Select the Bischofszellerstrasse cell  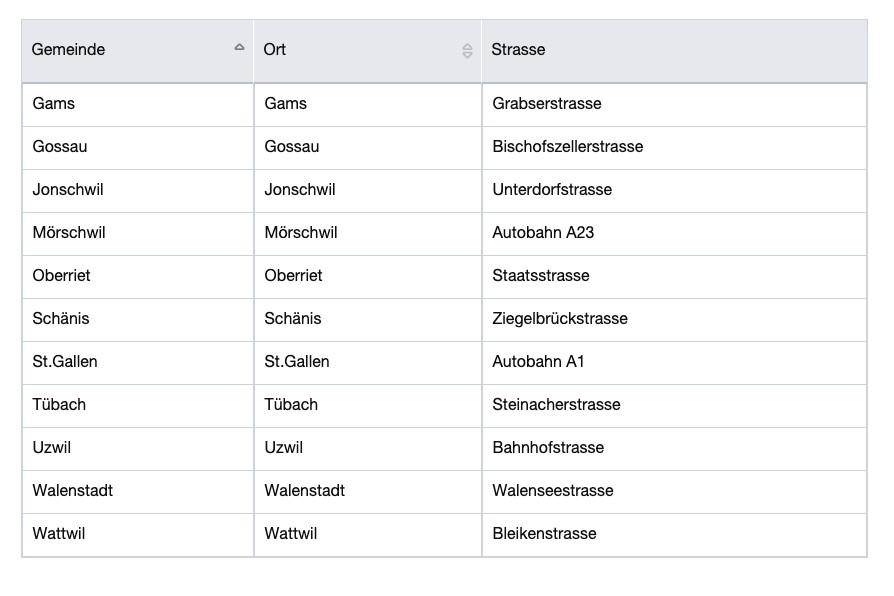tap(567, 147)
